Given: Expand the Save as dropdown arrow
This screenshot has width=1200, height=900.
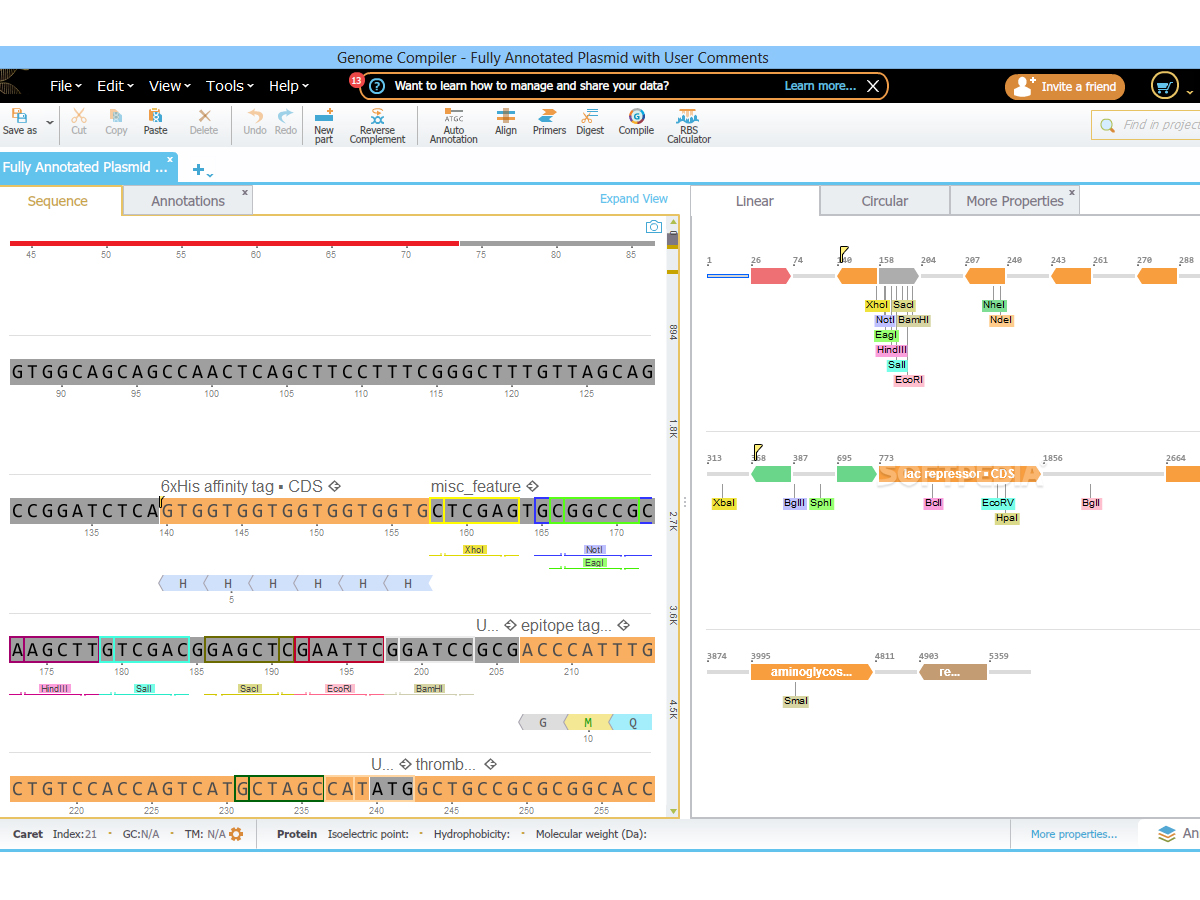Looking at the screenshot, I should (50, 122).
